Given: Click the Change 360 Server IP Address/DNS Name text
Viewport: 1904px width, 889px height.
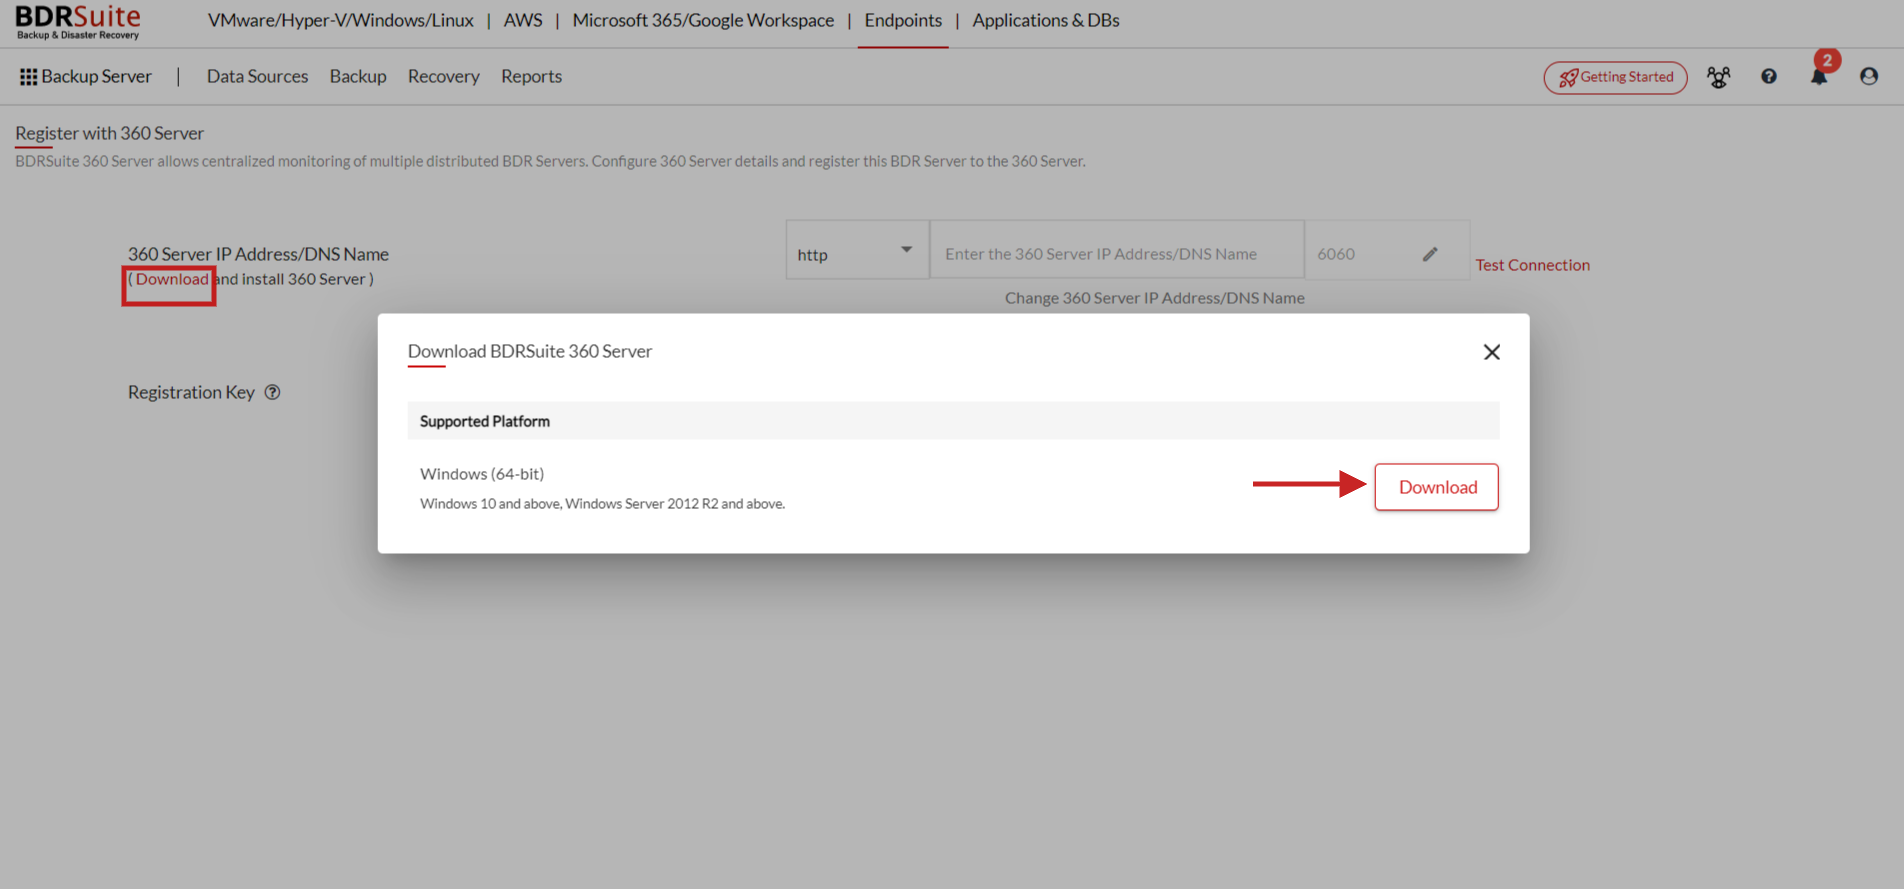Looking at the screenshot, I should 1154,298.
